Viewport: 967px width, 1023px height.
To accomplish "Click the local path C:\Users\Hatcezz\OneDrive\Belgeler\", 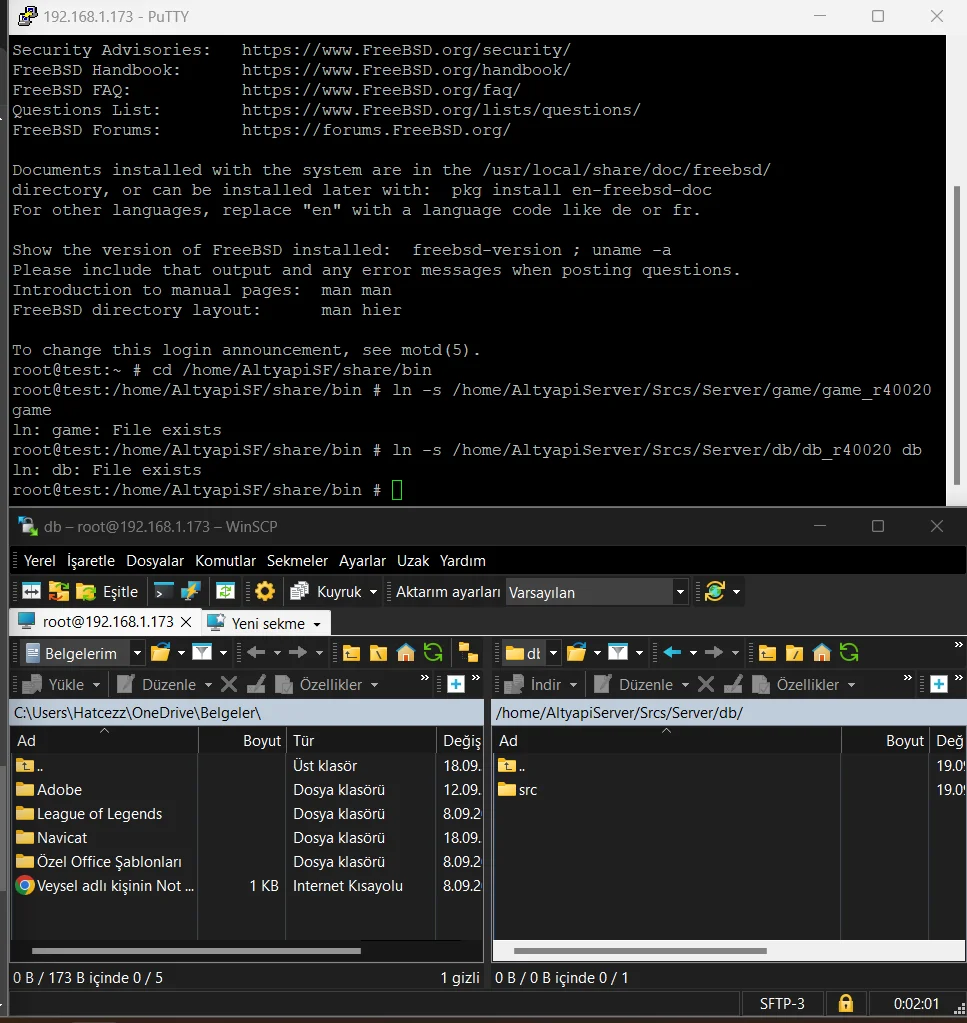I will (x=138, y=712).
